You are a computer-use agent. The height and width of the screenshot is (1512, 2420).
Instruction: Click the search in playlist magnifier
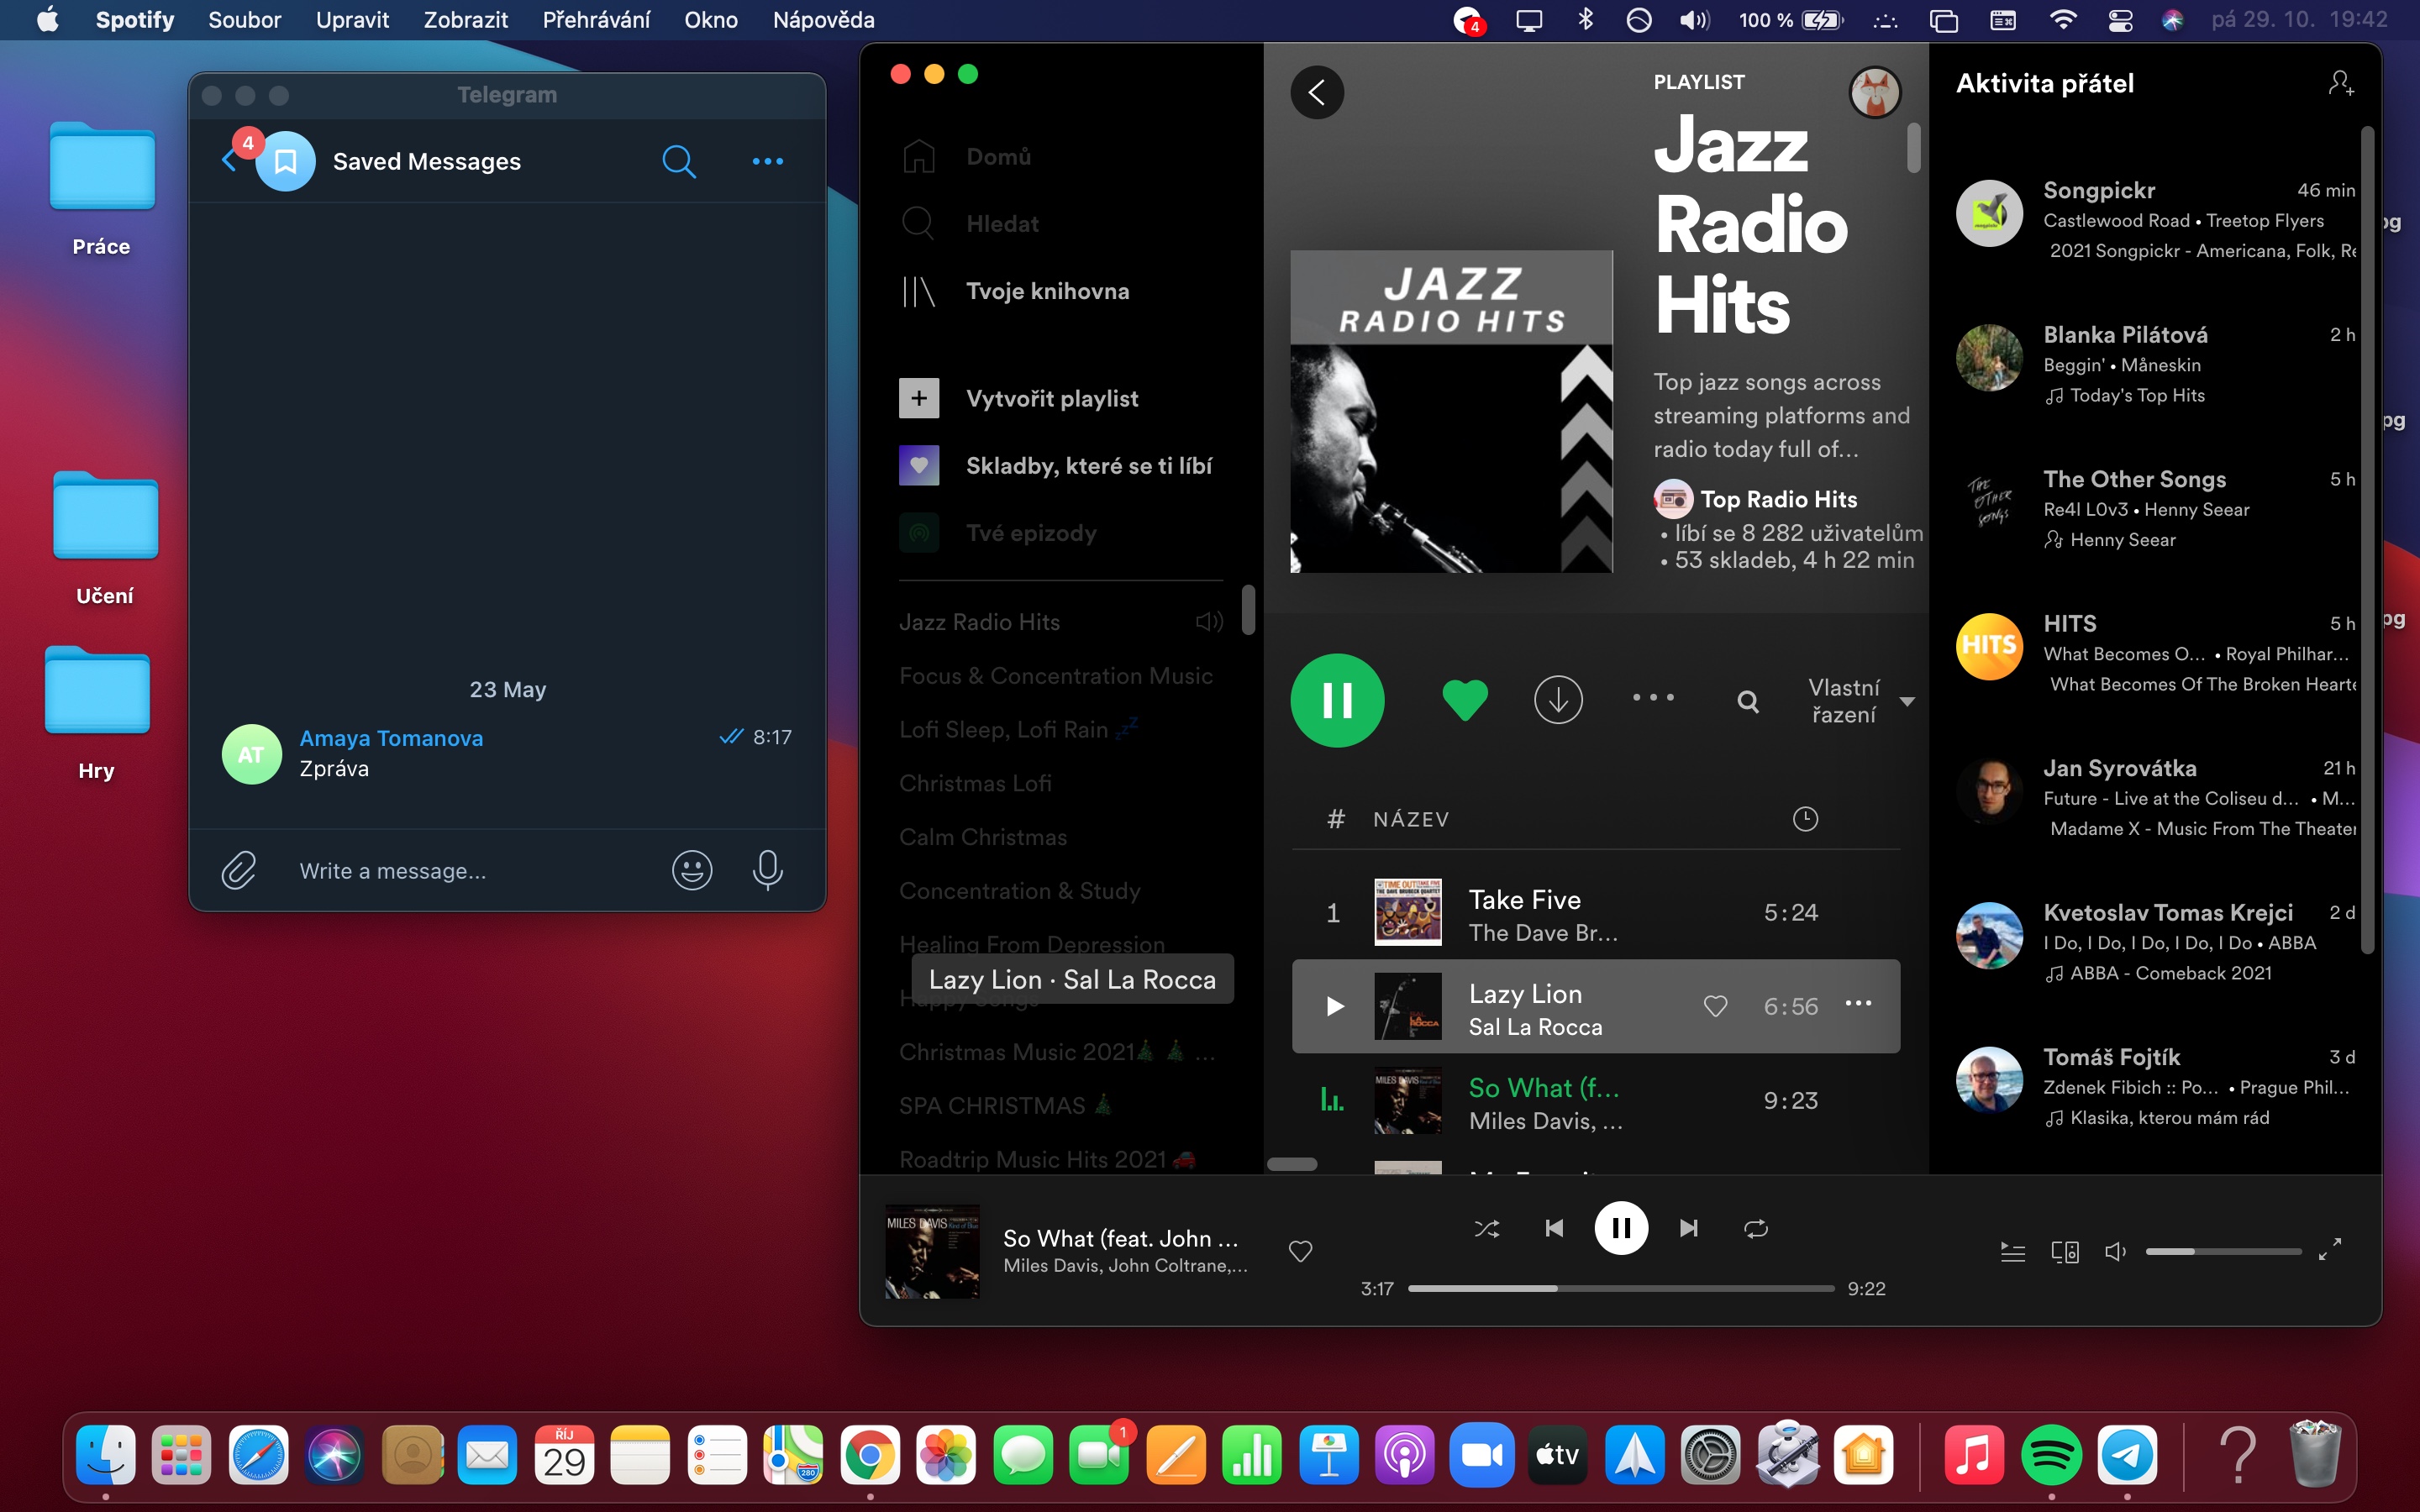click(x=1747, y=701)
